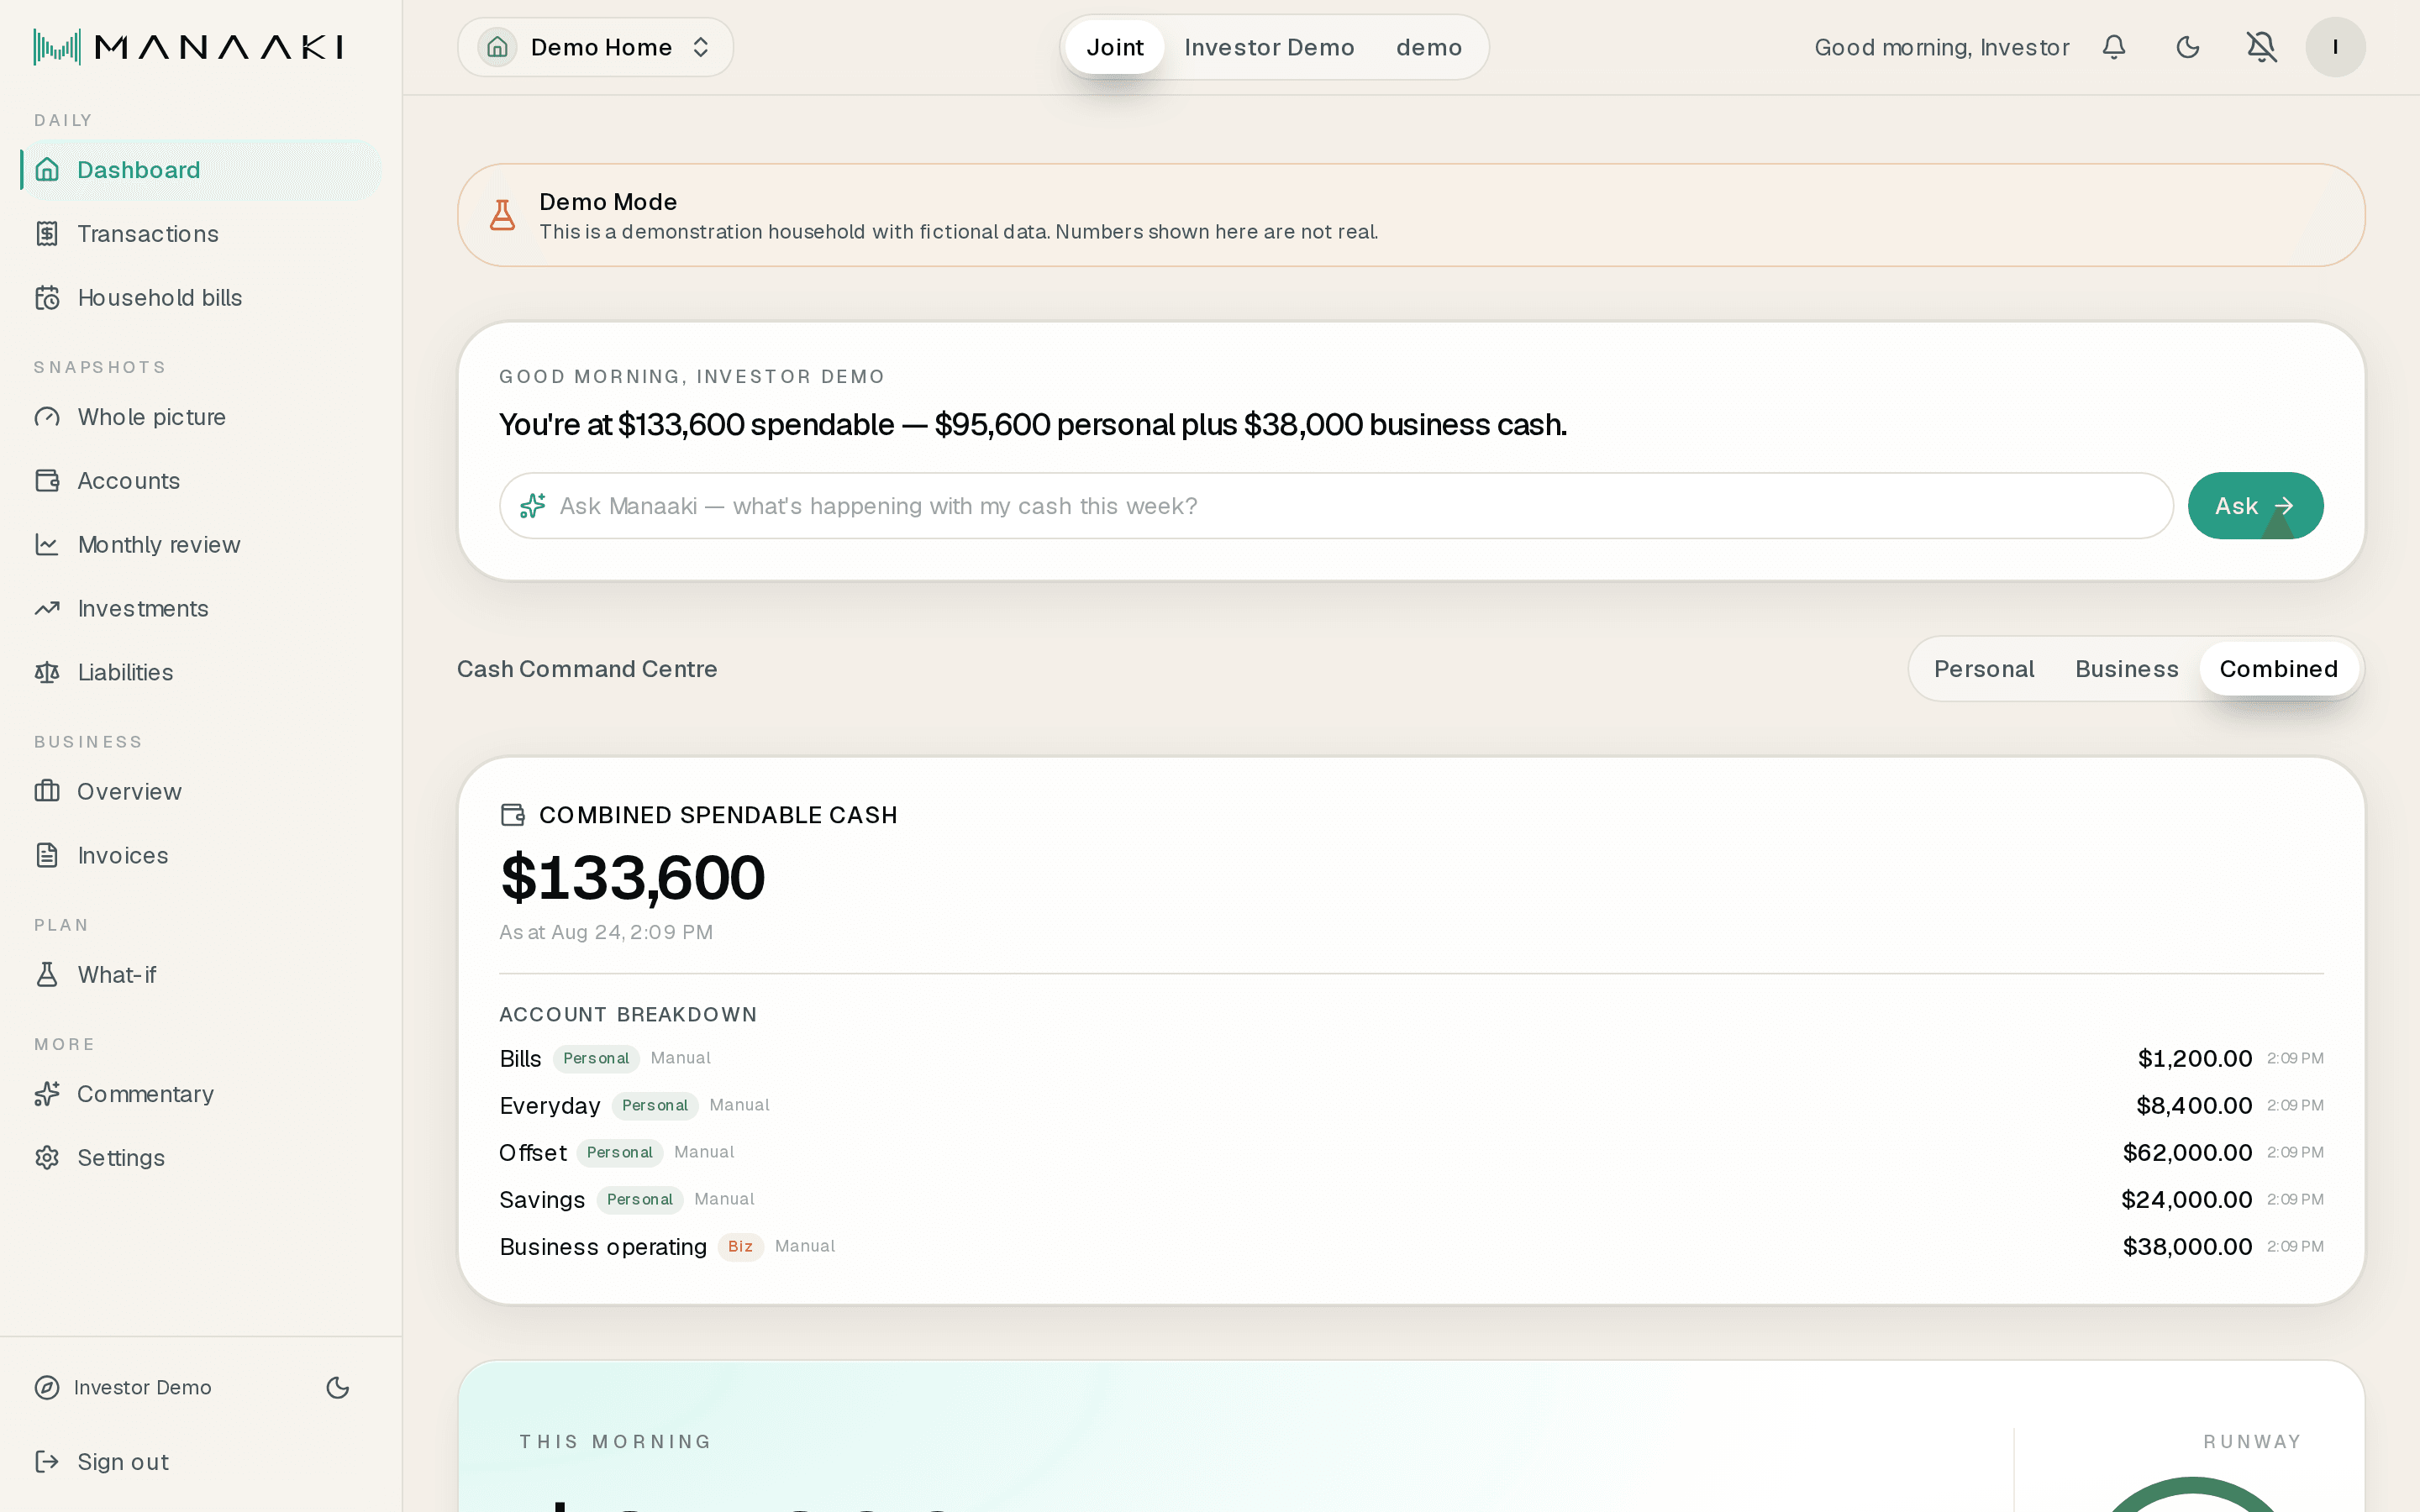Expand the Demo Home household switcher

(x=595, y=47)
